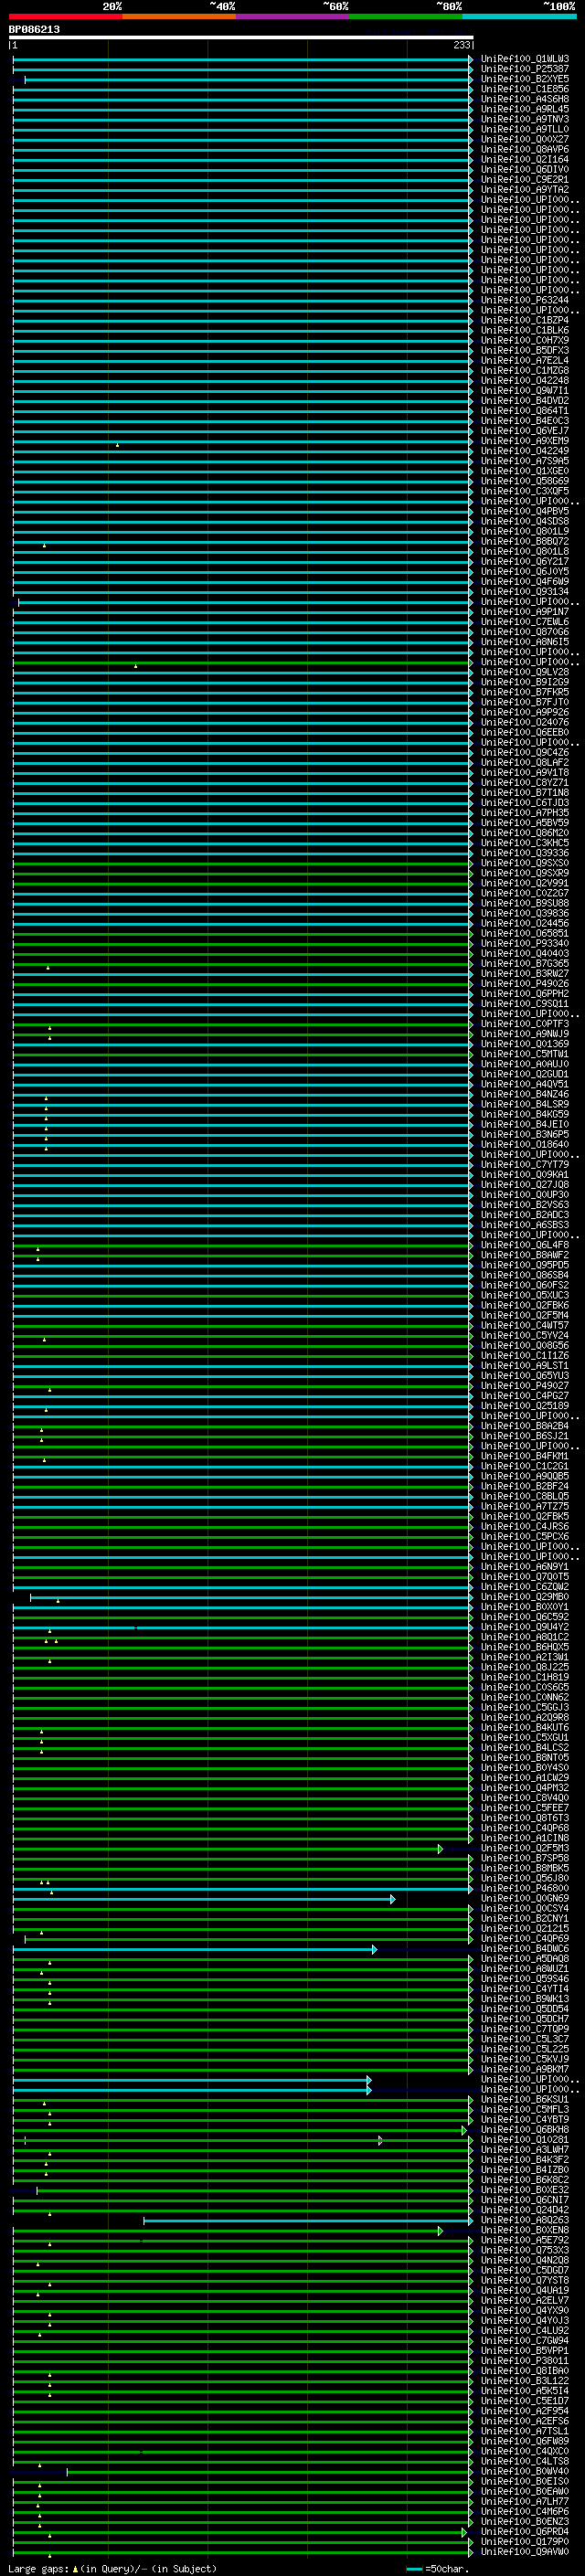Image resolution: width=585 pixels, height=2576 pixels.
Task: Click arrowhead ending the UniRef100_Q2F5M3 alignment
Action: pyautogui.click(x=440, y=1848)
